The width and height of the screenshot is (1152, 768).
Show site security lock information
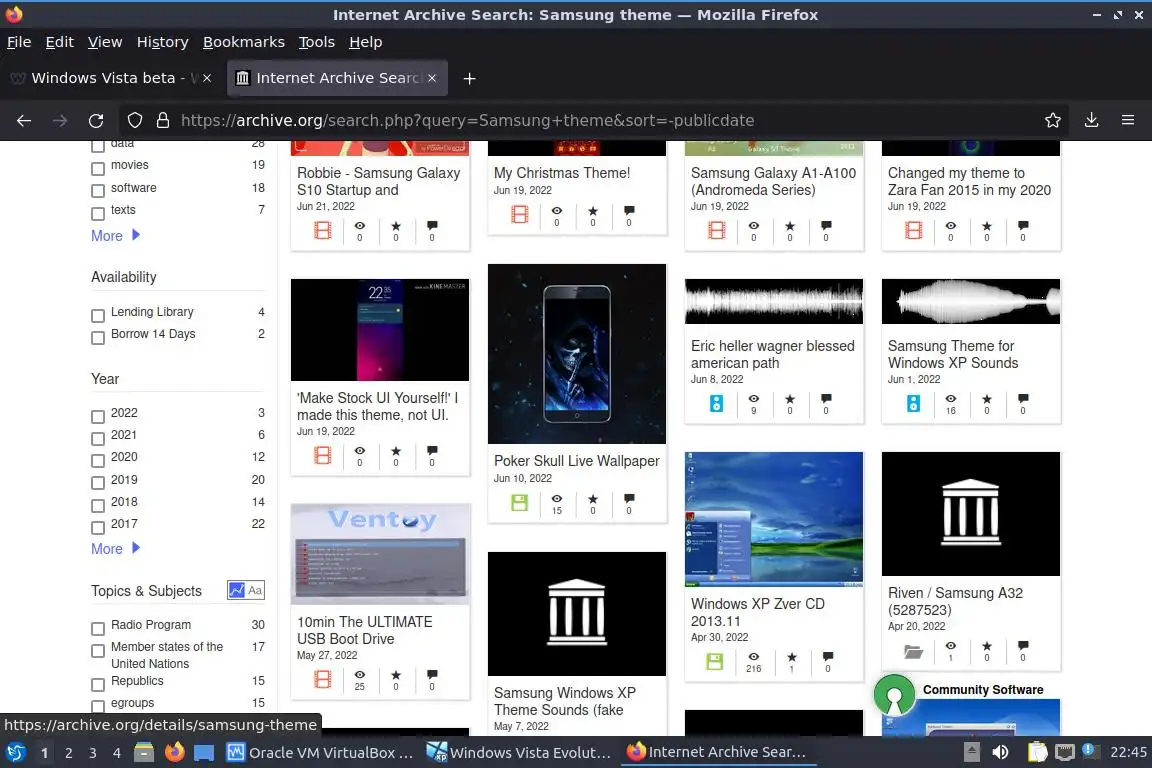click(x=163, y=120)
